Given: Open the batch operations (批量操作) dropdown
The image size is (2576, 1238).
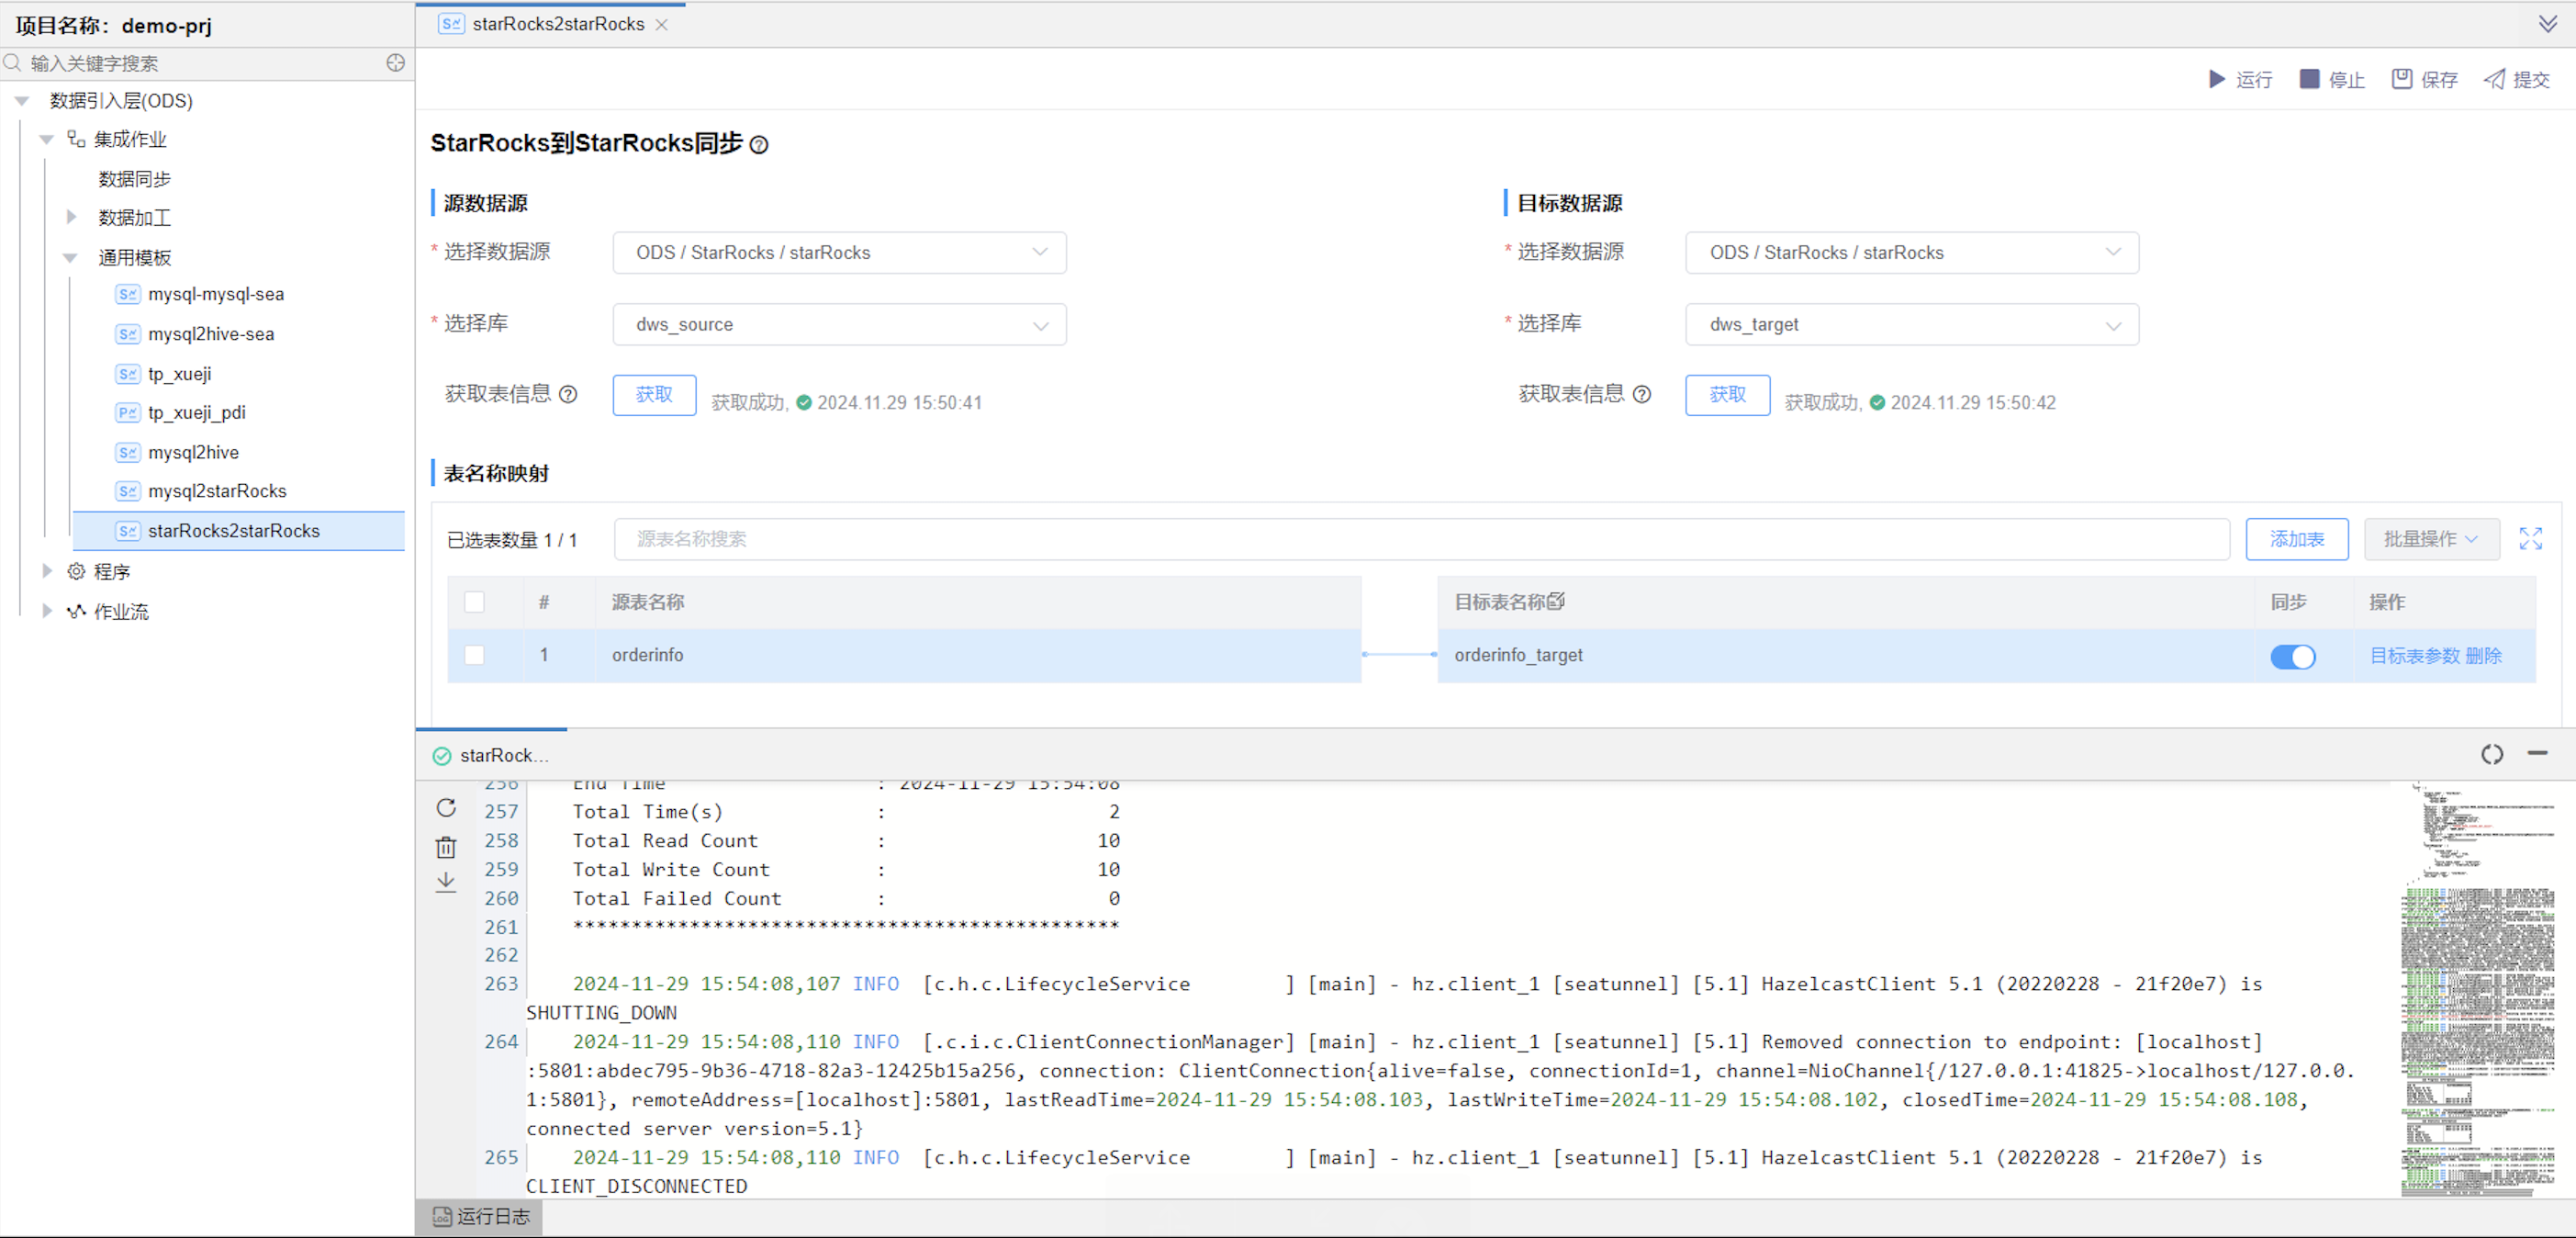Looking at the screenshot, I should (2430, 539).
